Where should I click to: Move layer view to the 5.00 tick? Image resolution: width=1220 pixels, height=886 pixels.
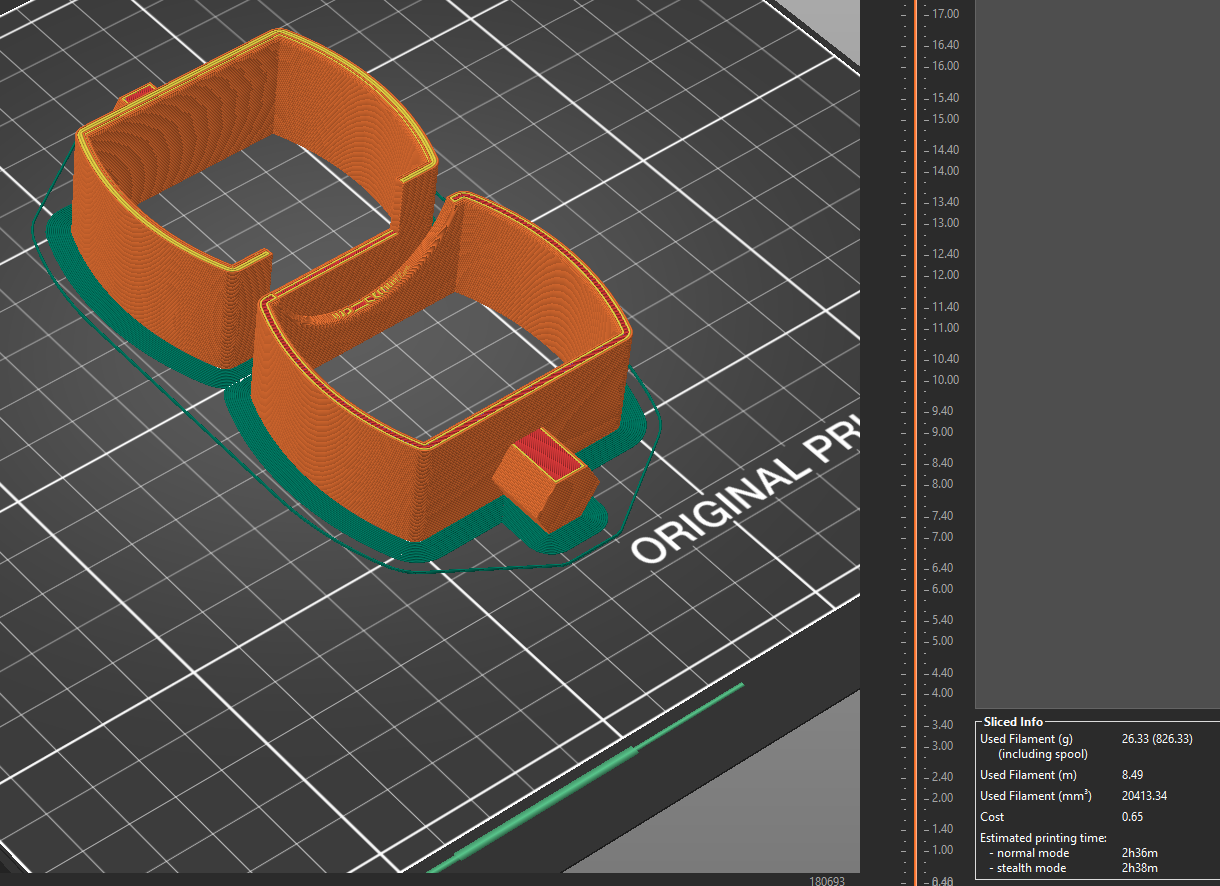click(x=945, y=641)
